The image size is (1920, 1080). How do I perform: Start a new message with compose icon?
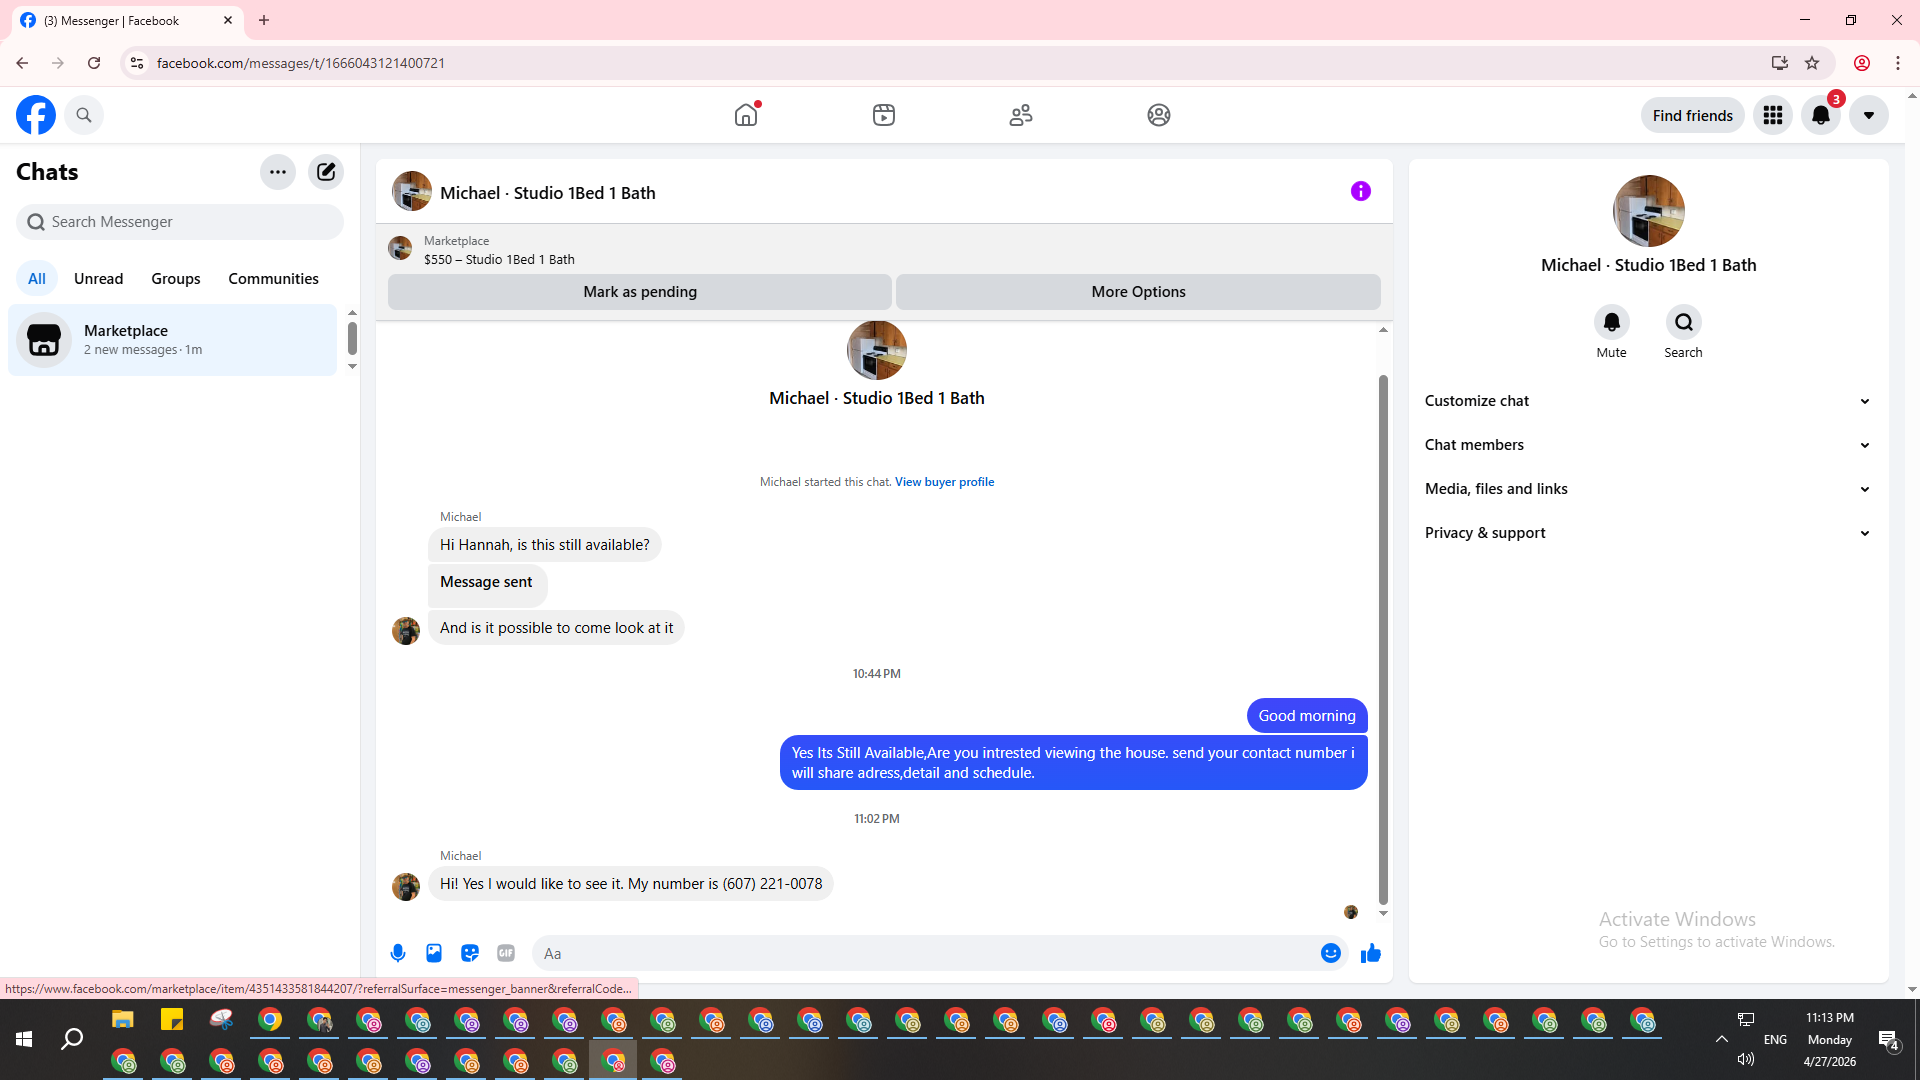[x=326, y=172]
